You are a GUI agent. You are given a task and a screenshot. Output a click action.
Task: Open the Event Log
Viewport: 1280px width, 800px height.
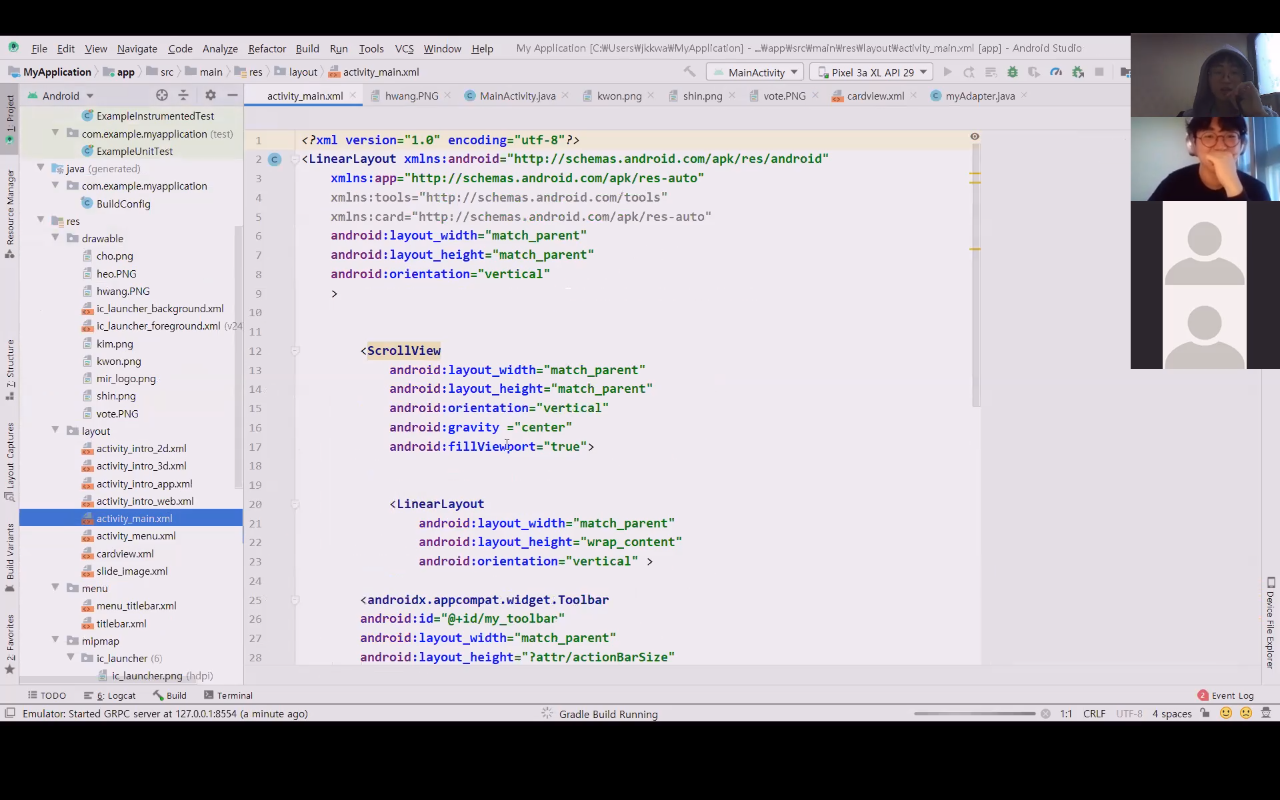click(x=1225, y=695)
